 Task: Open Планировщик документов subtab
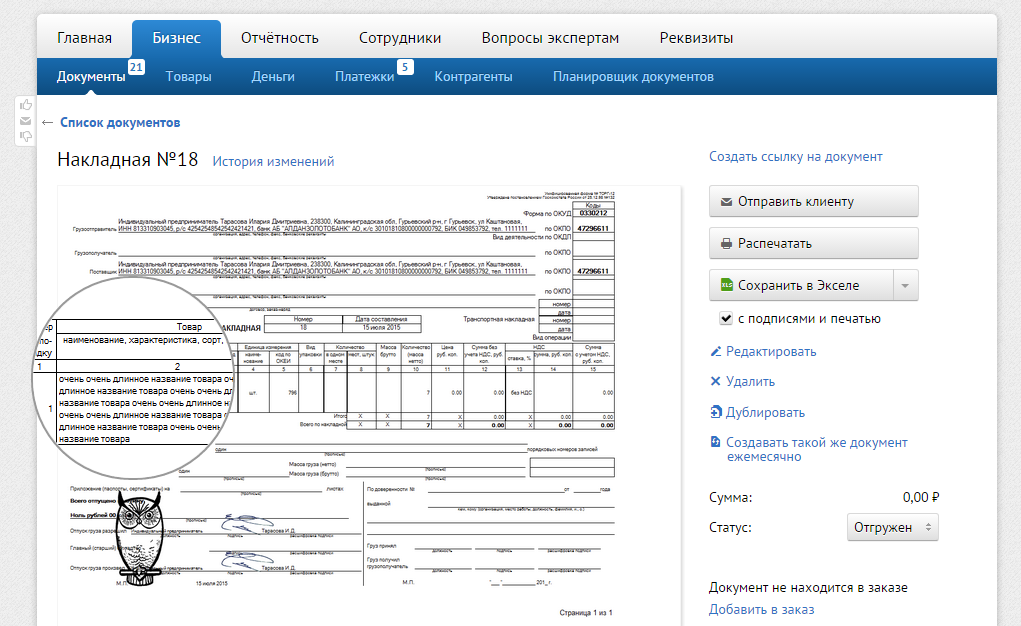pyautogui.click(x=633, y=77)
